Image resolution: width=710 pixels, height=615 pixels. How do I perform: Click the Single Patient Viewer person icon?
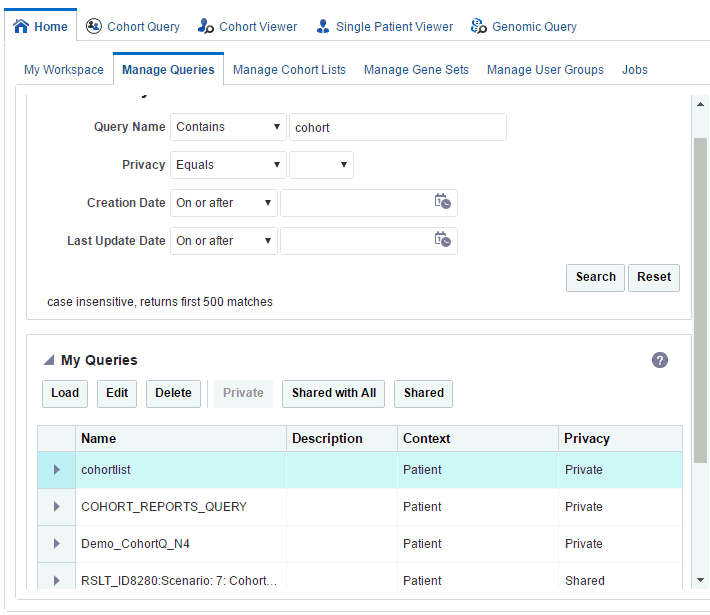click(322, 26)
